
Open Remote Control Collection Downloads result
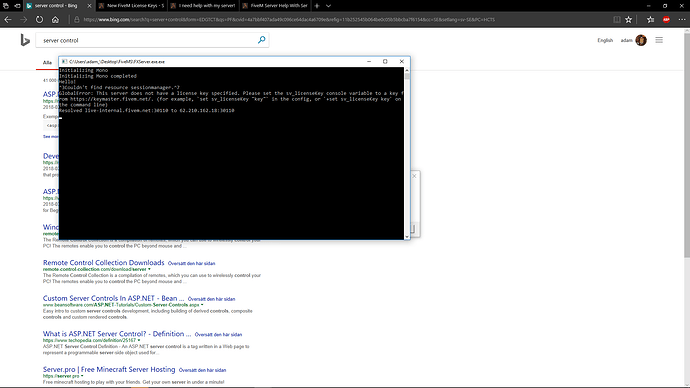tap(103, 263)
